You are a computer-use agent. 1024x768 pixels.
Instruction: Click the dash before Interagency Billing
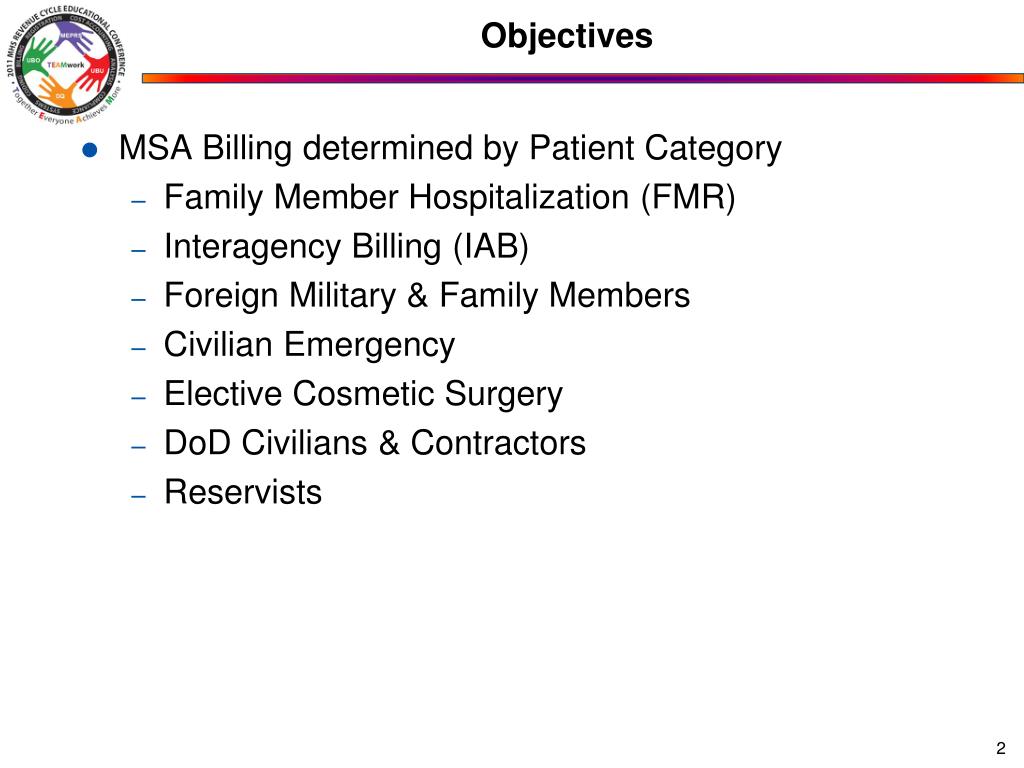click(138, 251)
